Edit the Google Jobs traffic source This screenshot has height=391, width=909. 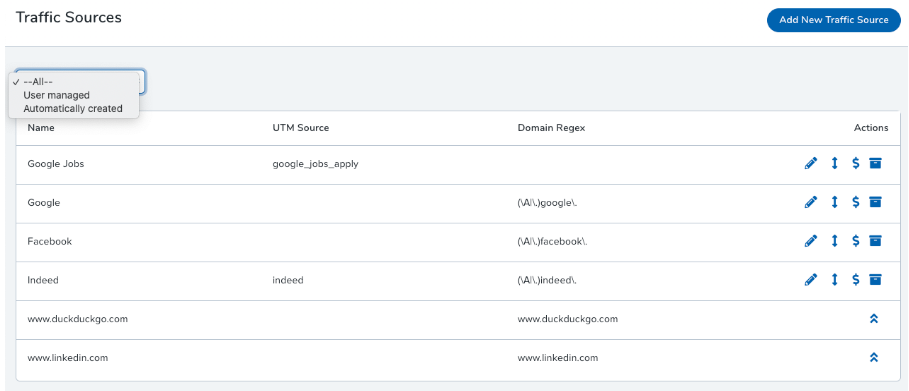pos(811,164)
